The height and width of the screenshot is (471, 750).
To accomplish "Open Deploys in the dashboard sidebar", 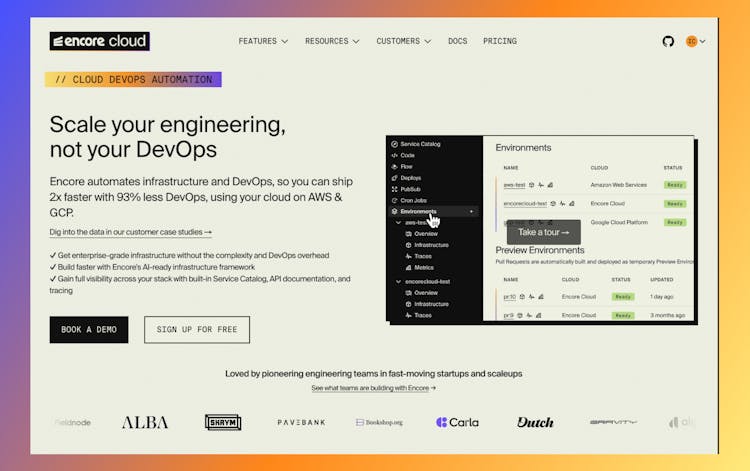I will 406,178.
